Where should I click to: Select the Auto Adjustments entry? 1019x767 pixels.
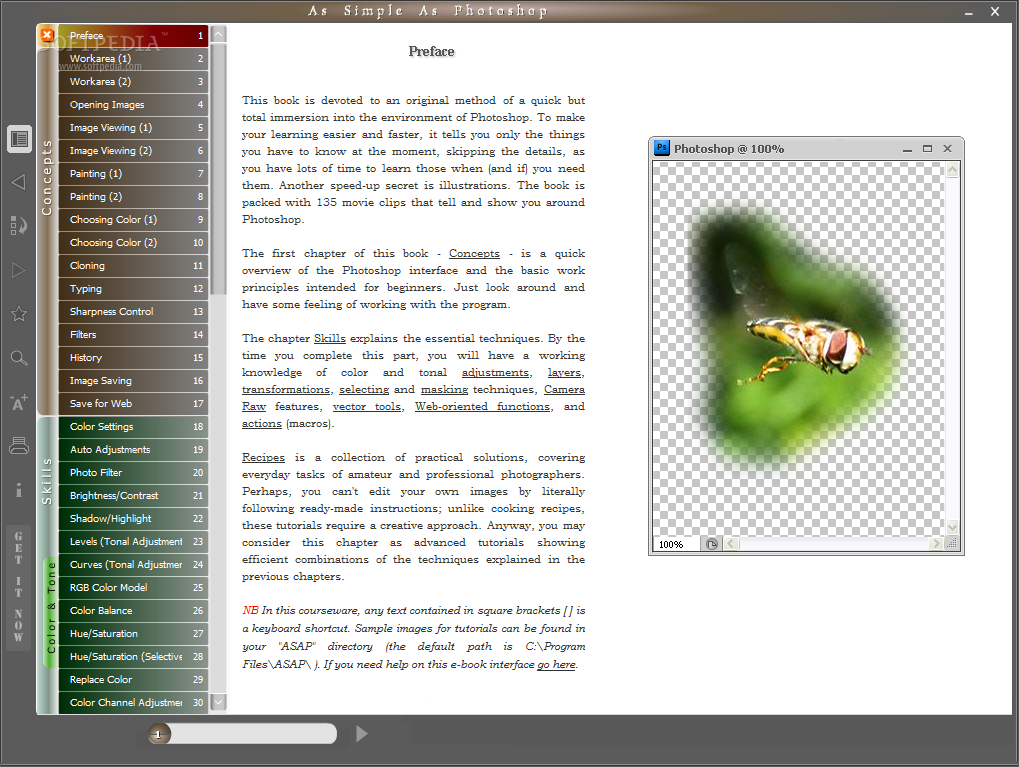tap(133, 450)
